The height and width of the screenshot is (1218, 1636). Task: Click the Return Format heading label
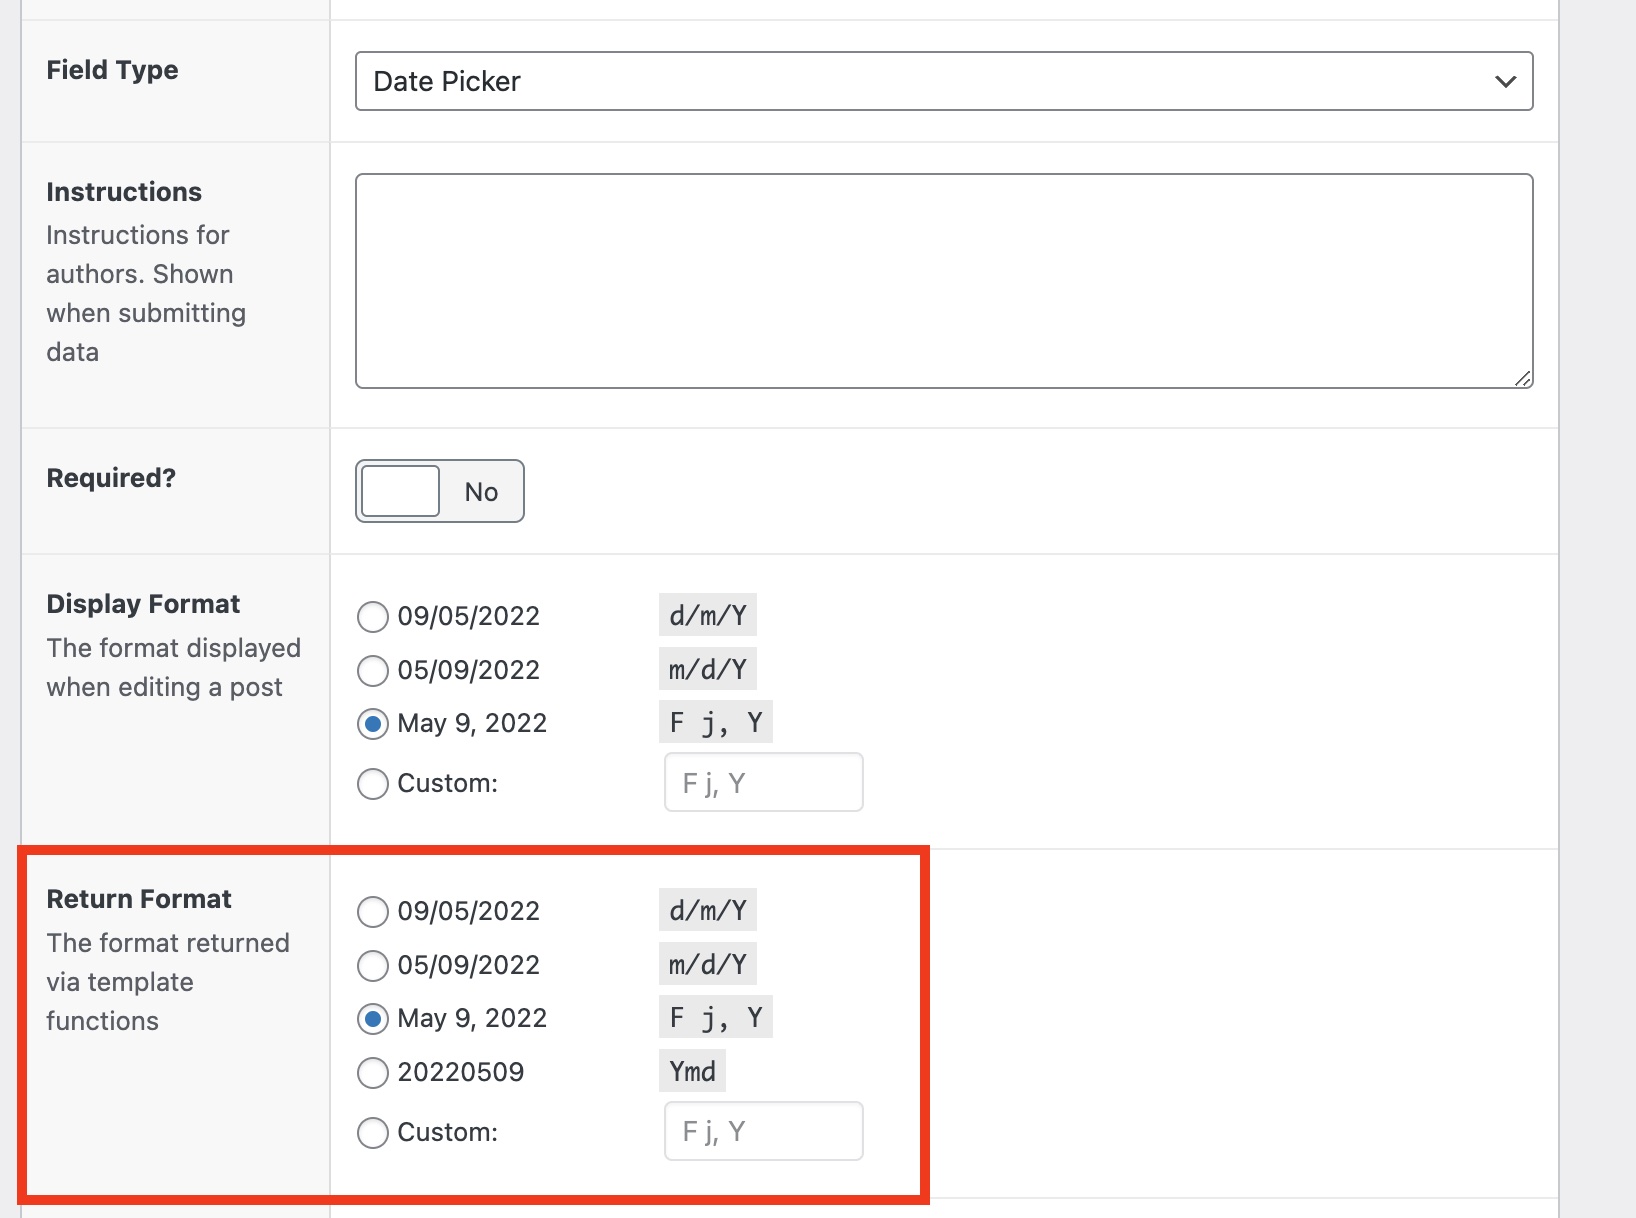click(139, 899)
